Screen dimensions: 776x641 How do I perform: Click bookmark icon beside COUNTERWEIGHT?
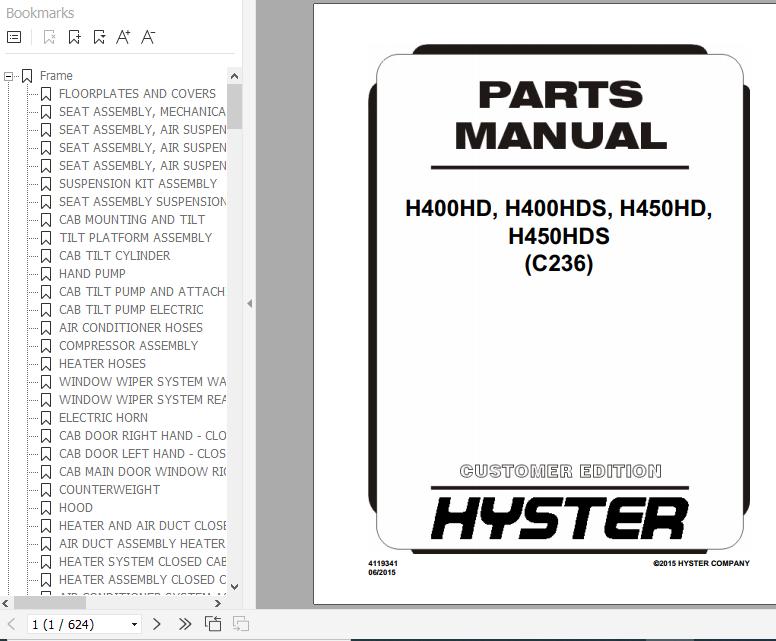[46, 490]
